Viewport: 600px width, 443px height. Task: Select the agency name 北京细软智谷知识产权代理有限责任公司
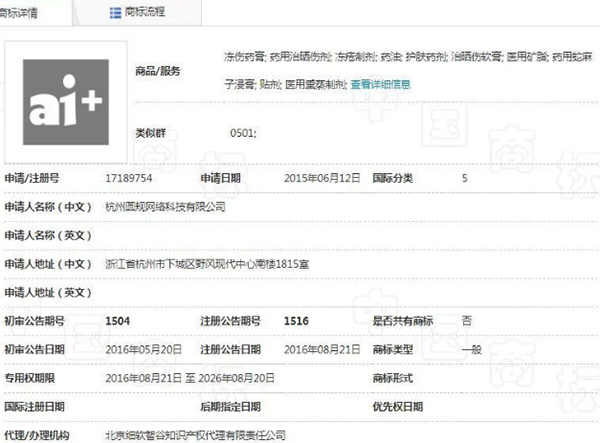pyautogui.click(x=195, y=435)
